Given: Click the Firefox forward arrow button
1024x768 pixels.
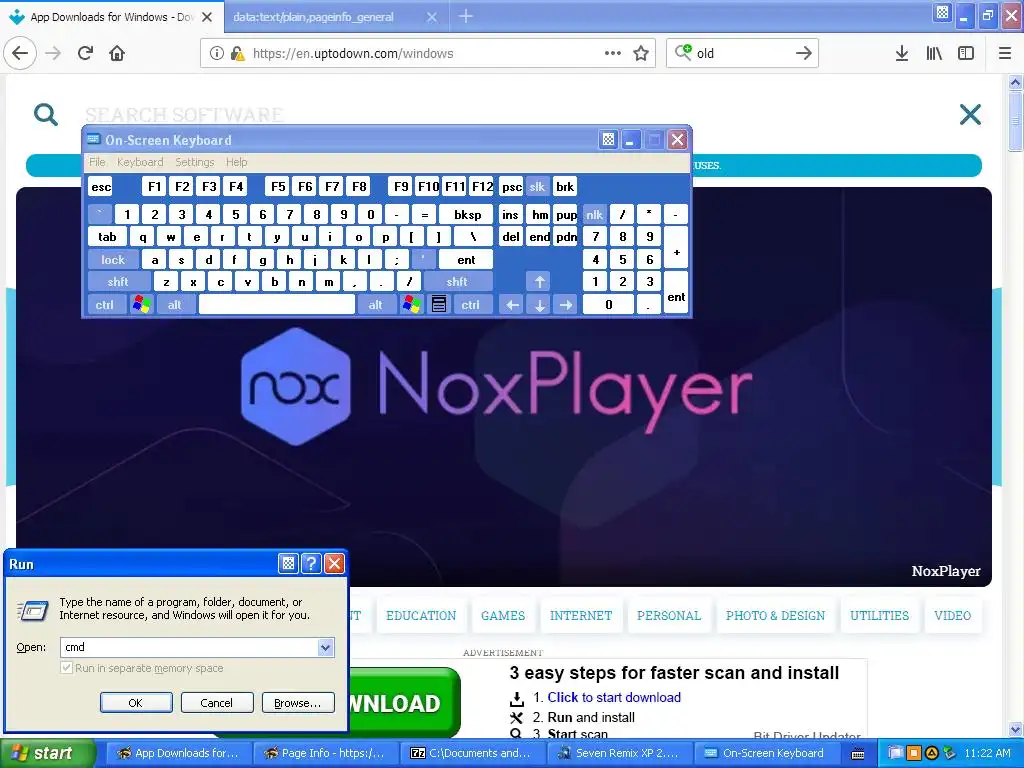Looking at the screenshot, I should click(x=54, y=53).
